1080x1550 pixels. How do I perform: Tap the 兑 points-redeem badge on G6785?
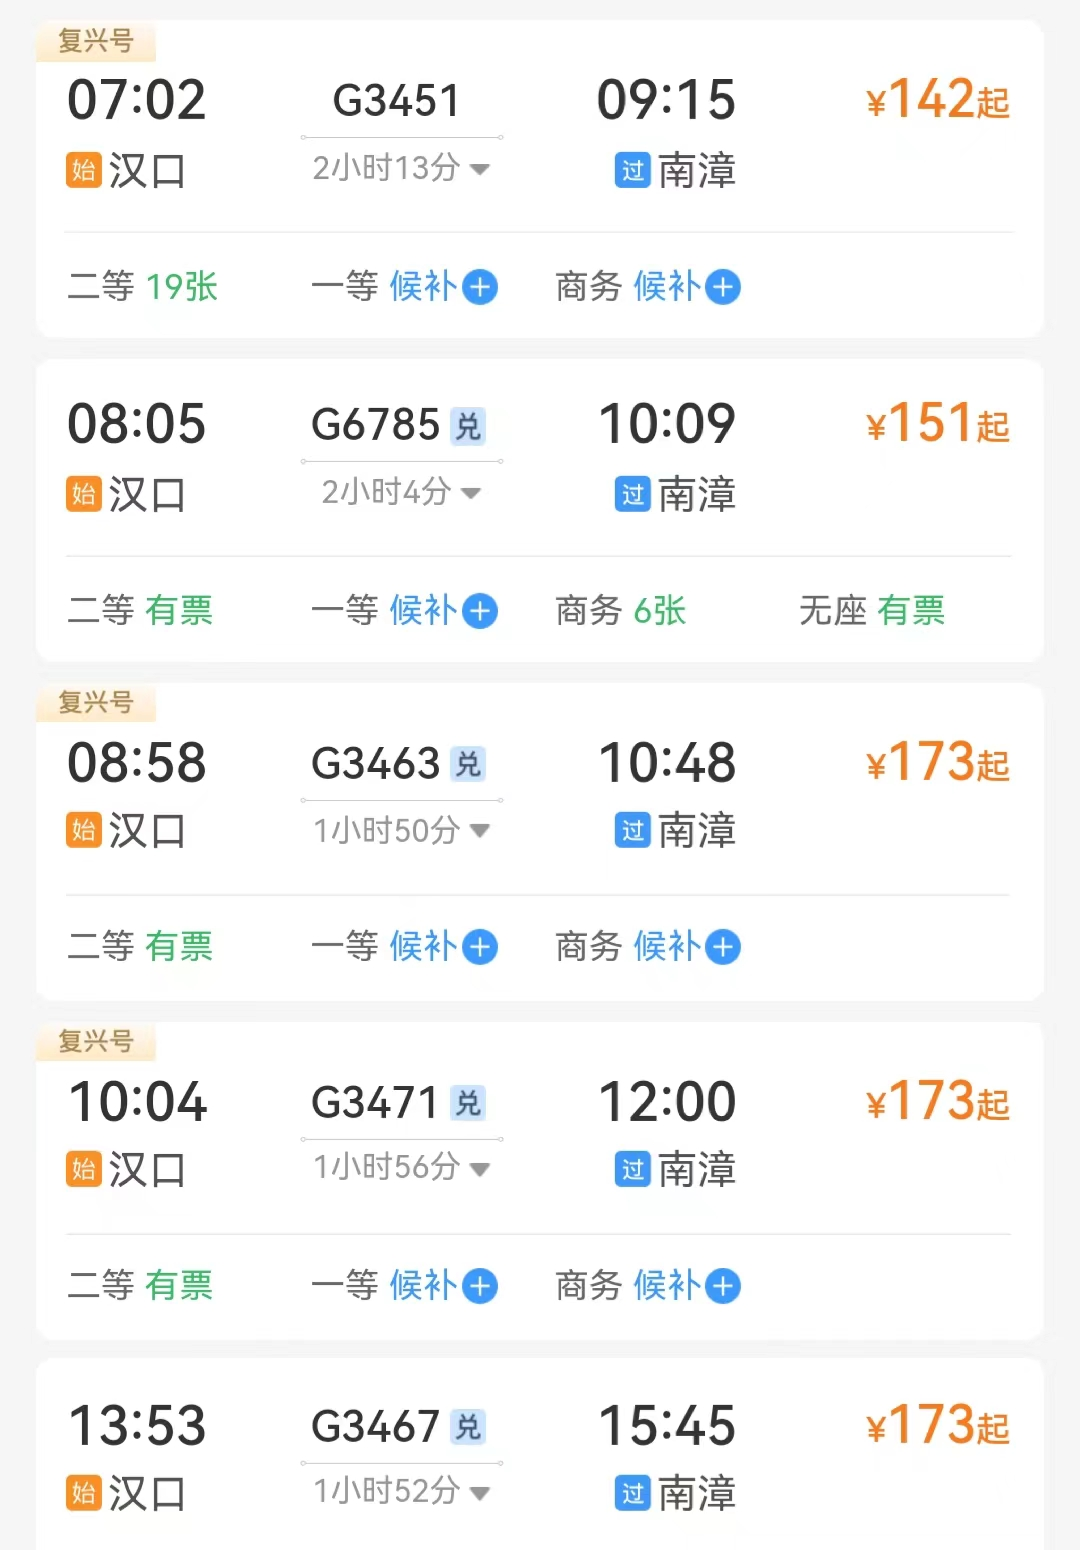[x=468, y=426]
